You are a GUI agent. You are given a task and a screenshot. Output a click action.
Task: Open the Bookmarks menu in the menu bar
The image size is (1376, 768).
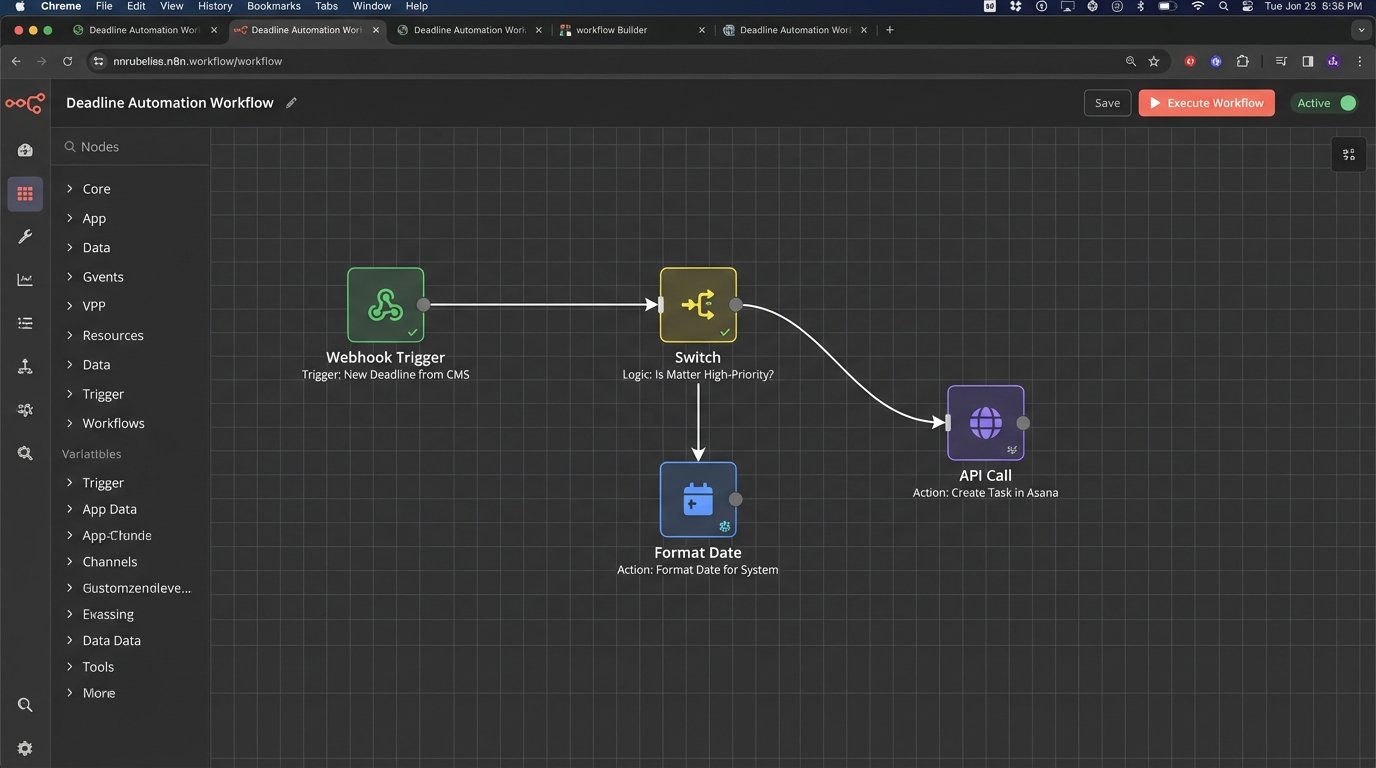[x=273, y=6]
